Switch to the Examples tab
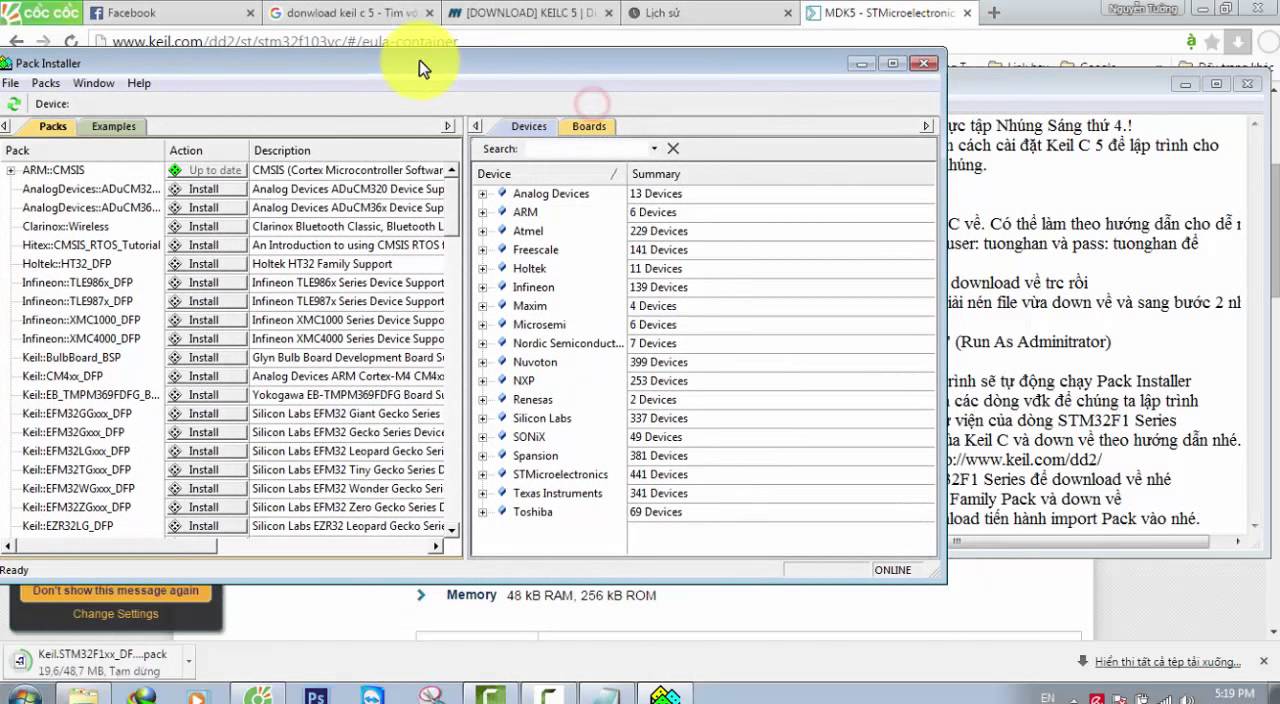1280x704 pixels. pyautogui.click(x=114, y=126)
